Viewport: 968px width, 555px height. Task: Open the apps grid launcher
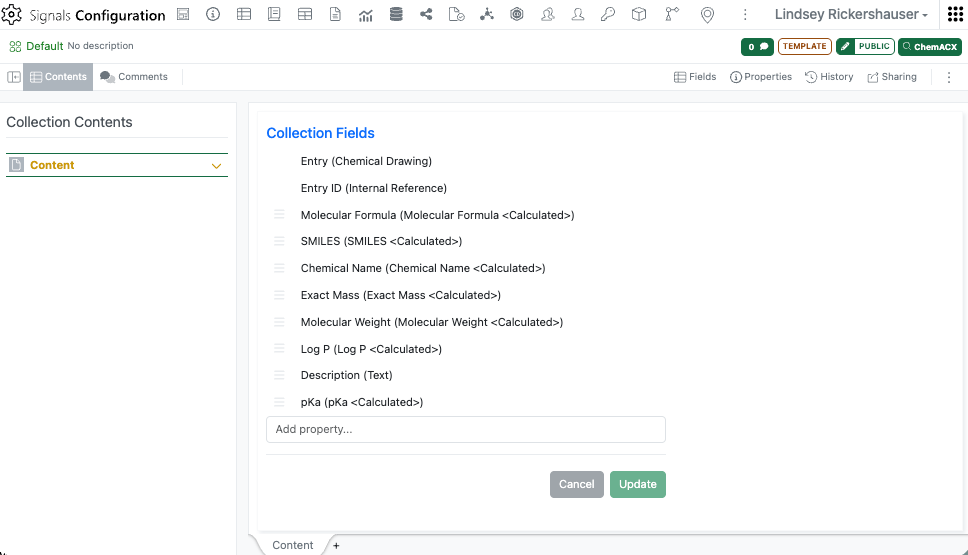(955, 14)
